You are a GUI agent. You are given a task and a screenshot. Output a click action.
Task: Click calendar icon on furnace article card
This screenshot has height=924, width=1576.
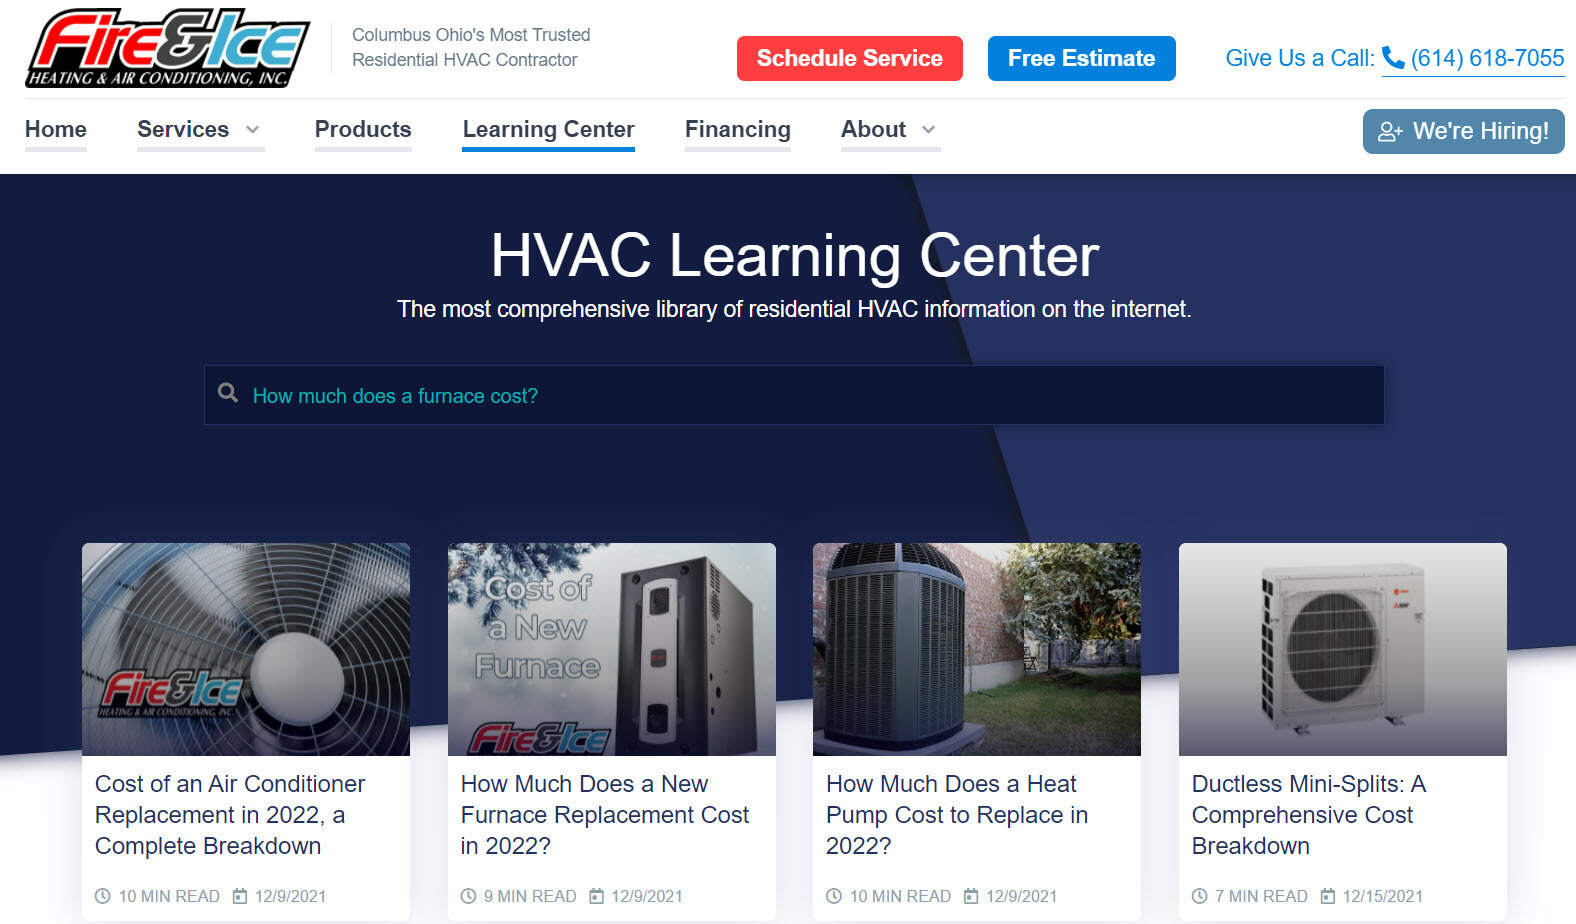pyautogui.click(x=597, y=896)
